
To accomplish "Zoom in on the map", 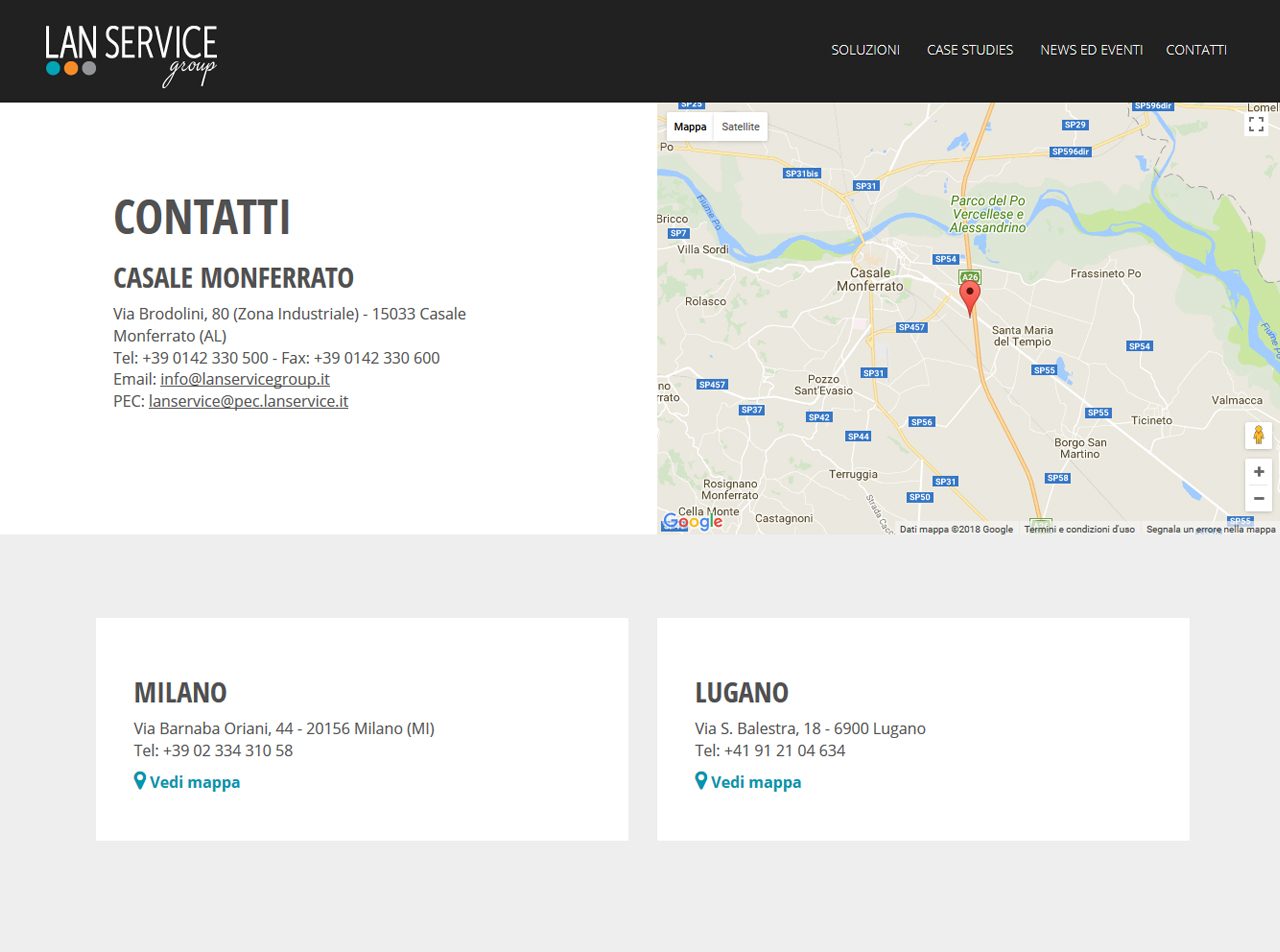I will tap(1258, 472).
